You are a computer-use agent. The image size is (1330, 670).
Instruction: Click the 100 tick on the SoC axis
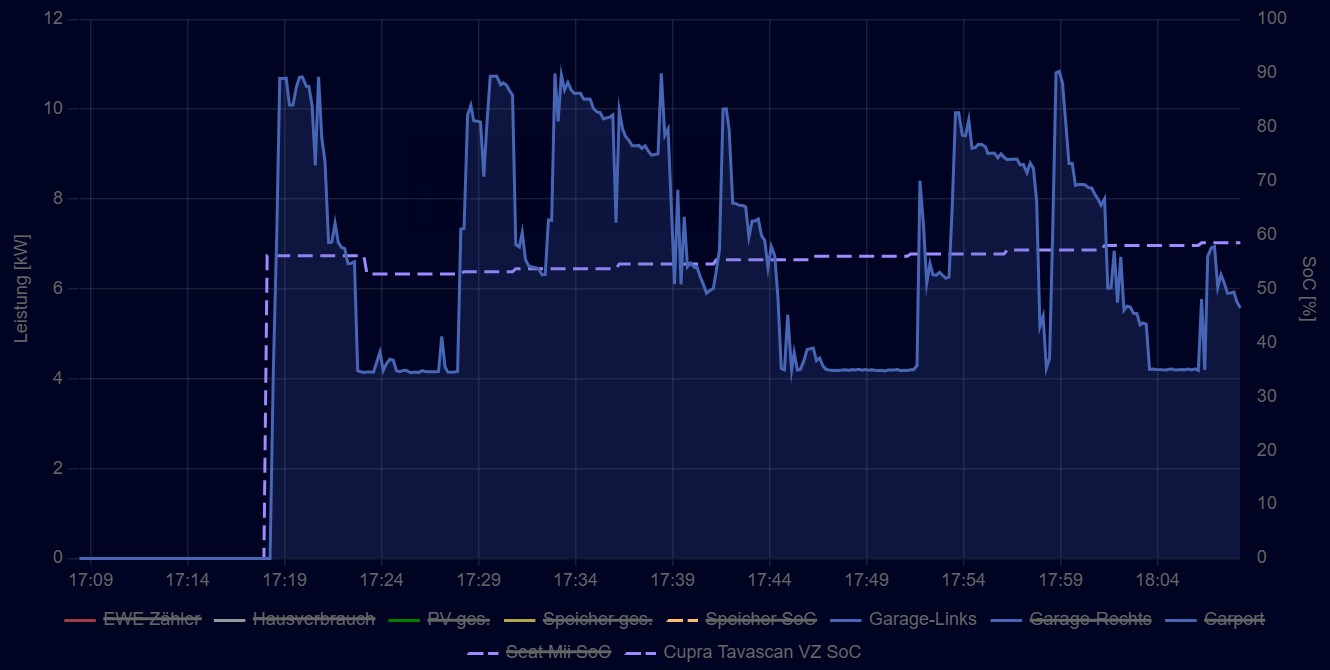(x=1271, y=19)
